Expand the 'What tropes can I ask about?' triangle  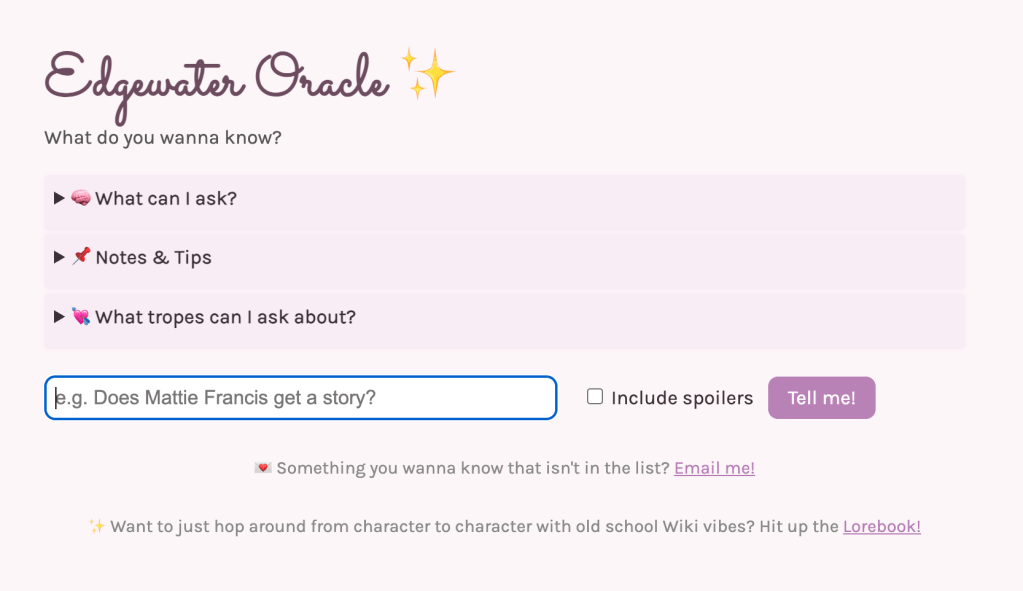59,317
